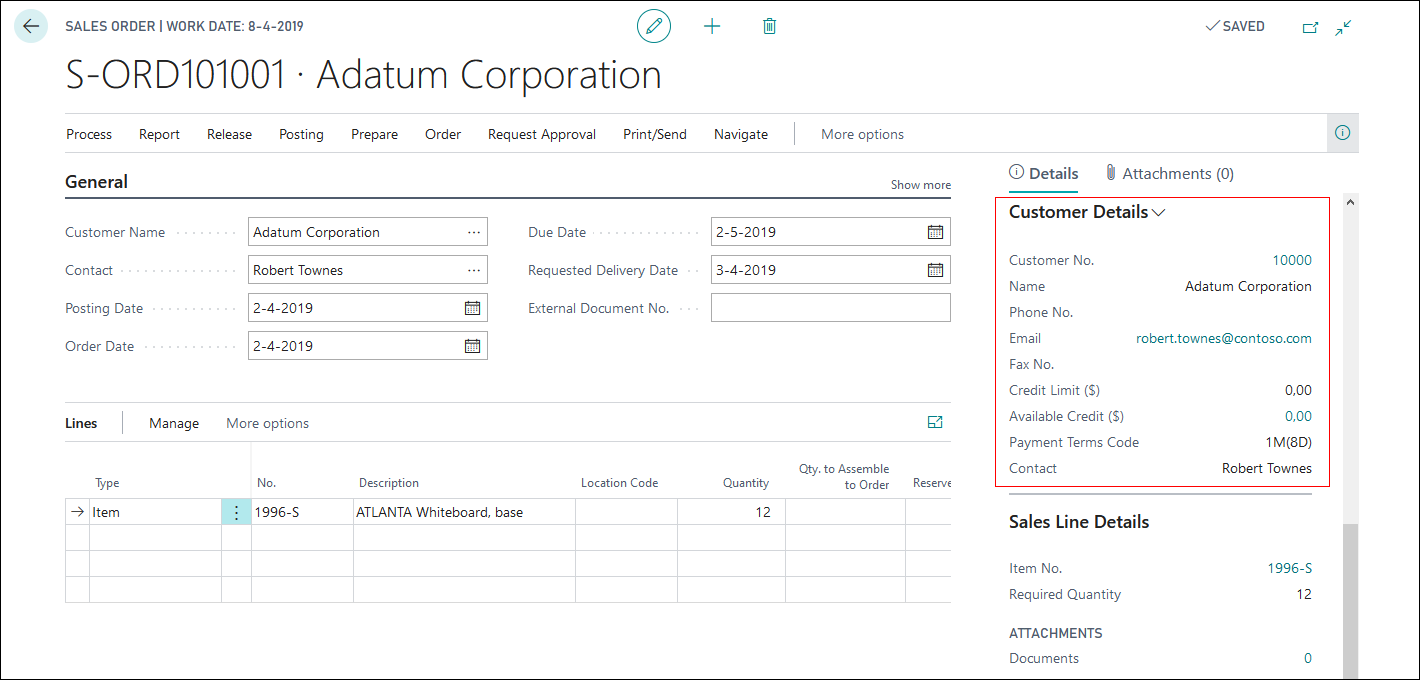Open the Report menu

pyautogui.click(x=159, y=134)
